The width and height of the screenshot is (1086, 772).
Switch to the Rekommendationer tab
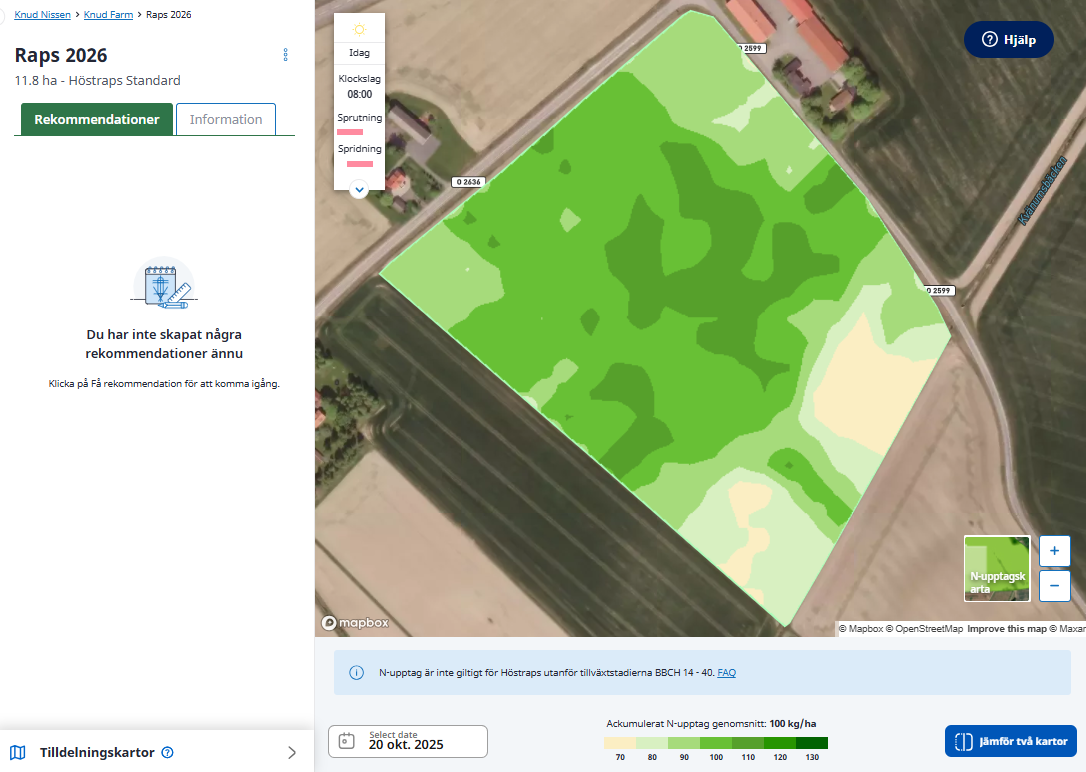[97, 119]
